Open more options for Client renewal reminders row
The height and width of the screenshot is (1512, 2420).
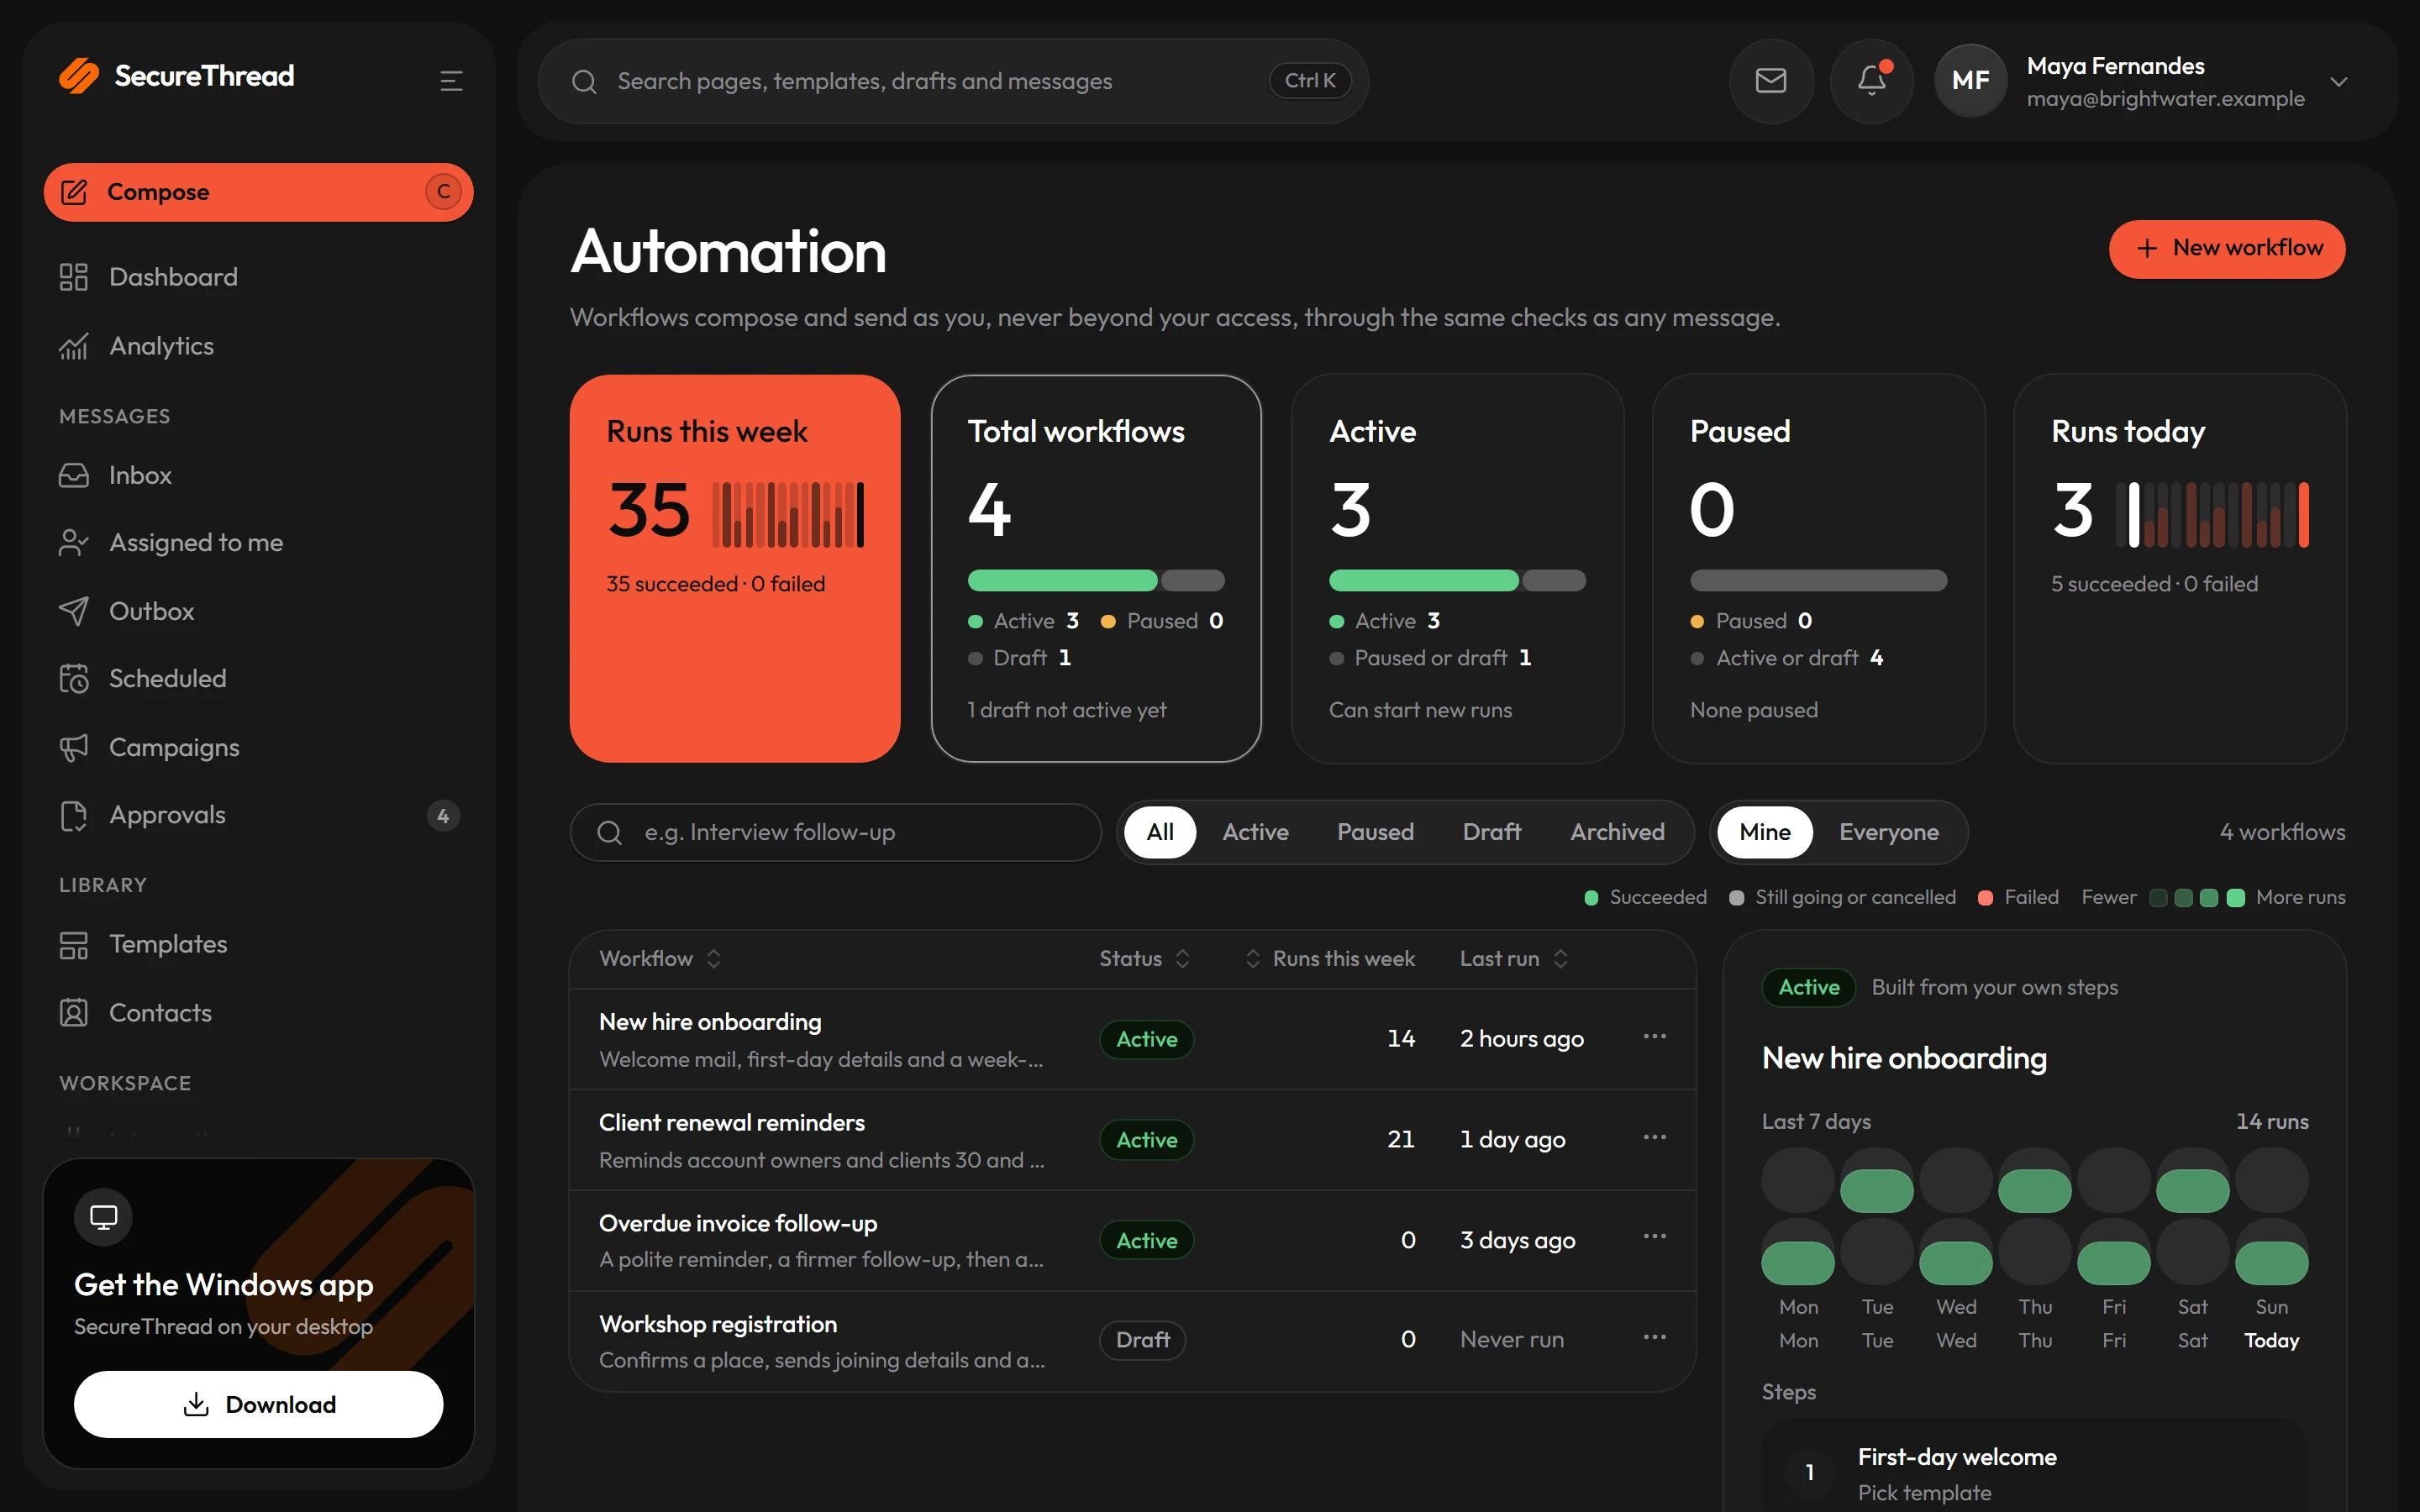(x=1655, y=1137)
